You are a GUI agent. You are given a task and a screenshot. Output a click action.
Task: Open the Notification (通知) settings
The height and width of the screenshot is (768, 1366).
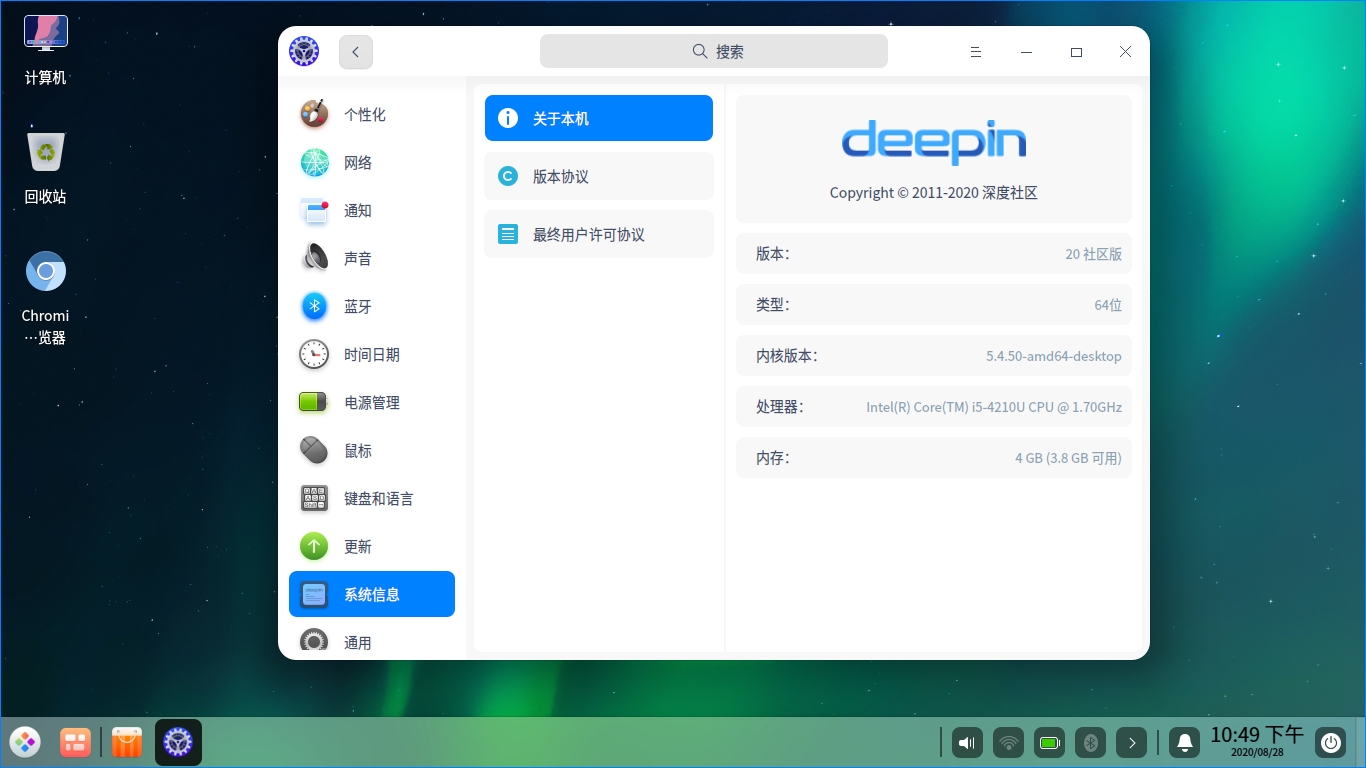pos(358,211)
